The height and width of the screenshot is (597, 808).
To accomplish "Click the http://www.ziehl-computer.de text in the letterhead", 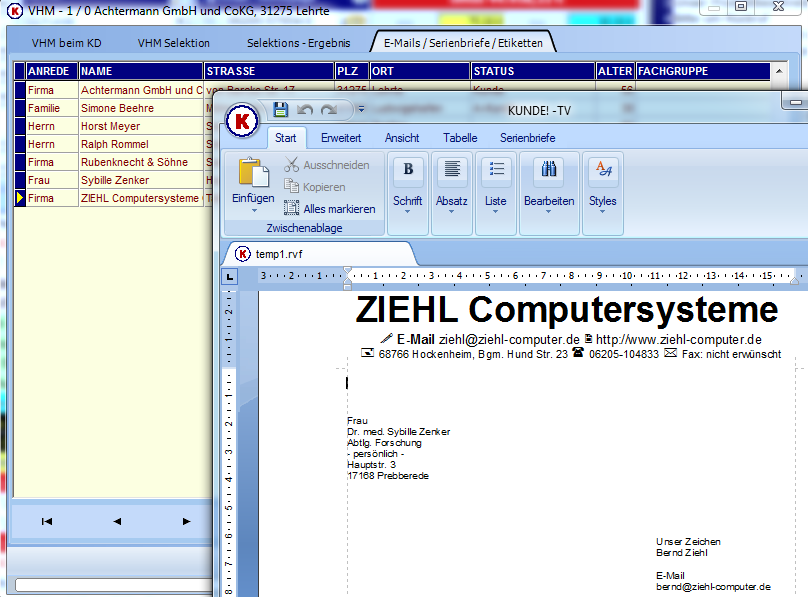I will click(x=679, y=339).
